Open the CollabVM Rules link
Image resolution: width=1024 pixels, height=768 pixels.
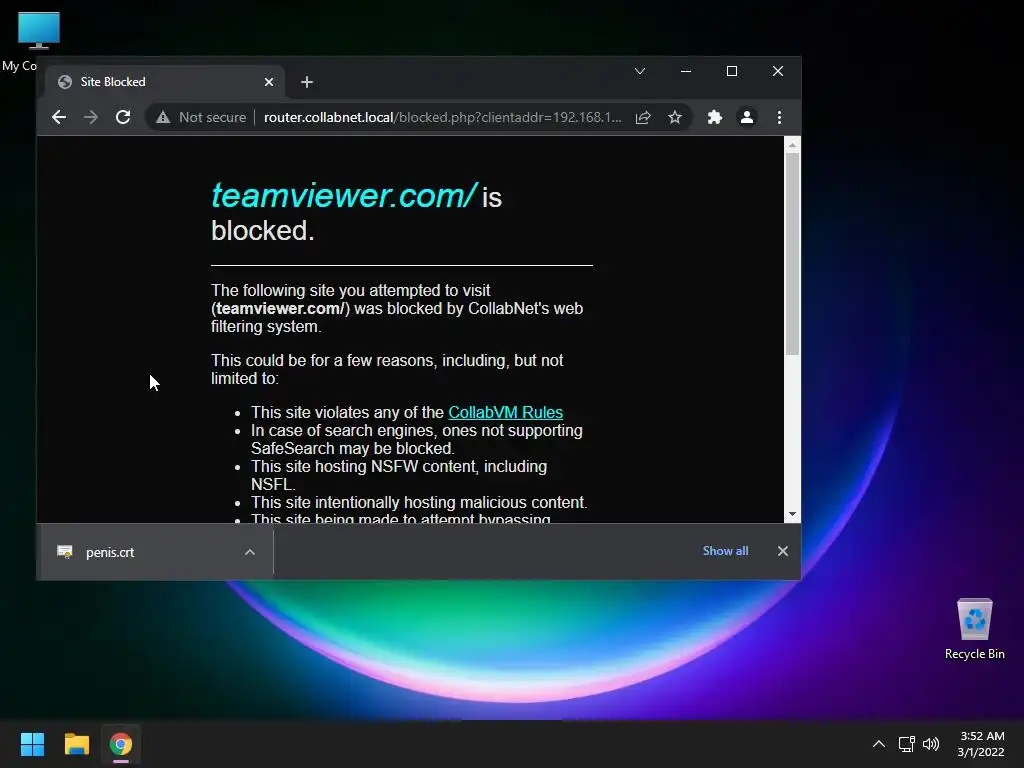click(x=505, y=413)
